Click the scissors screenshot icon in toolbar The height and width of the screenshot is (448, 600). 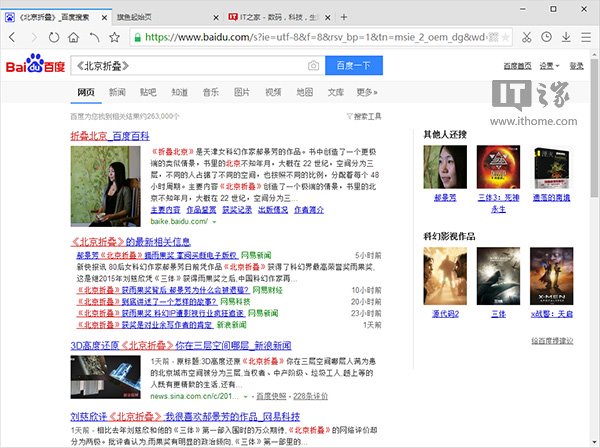pyautogui.click(x=527, y=37)
